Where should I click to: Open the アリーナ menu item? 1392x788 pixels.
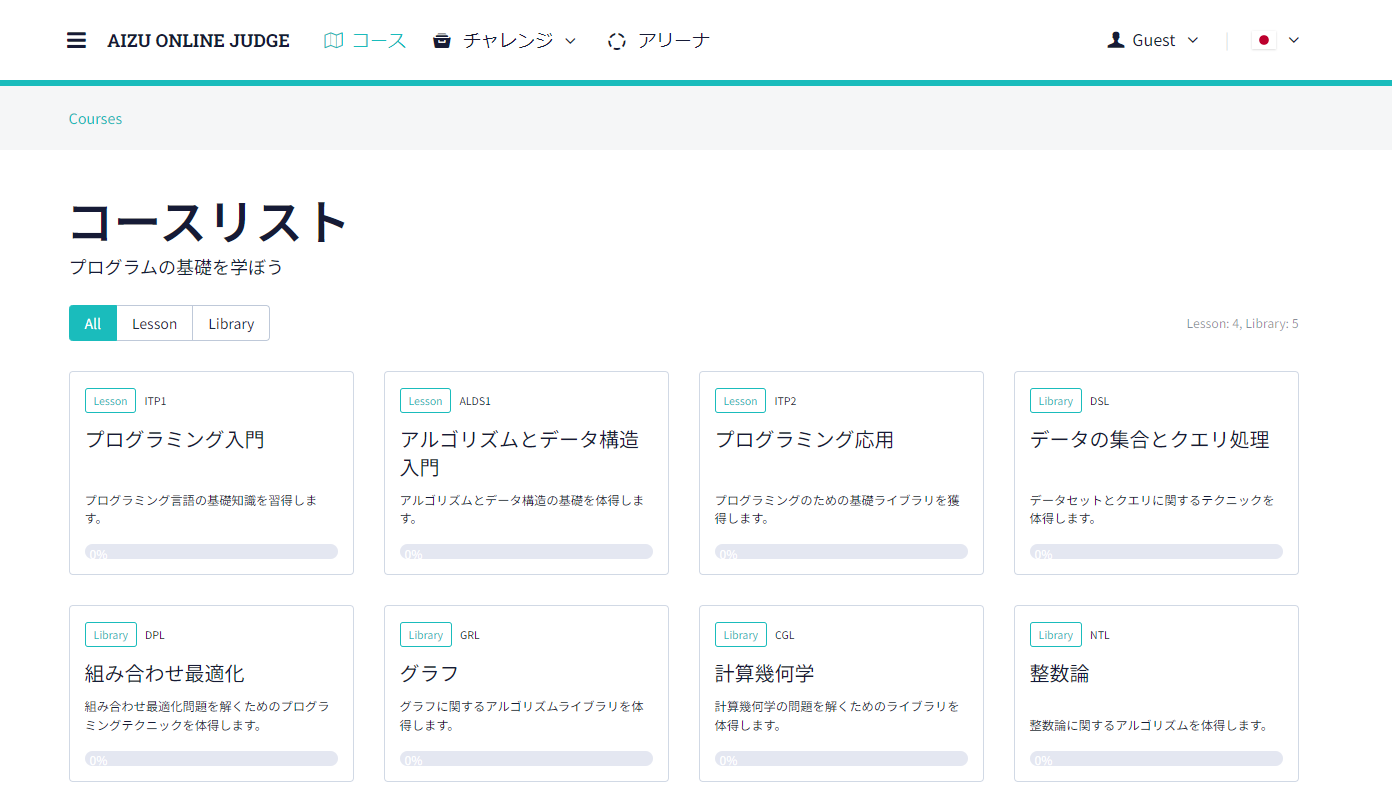pyautogui.click(x=673, y=41)
